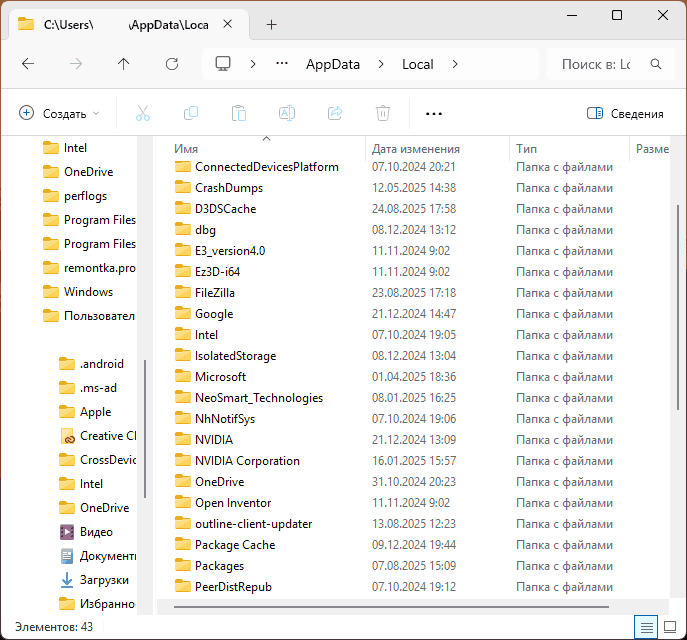The width and height of the screenshot is (687, 640).
Task: Switch to large thumbnails view icon
Action: 670,627
